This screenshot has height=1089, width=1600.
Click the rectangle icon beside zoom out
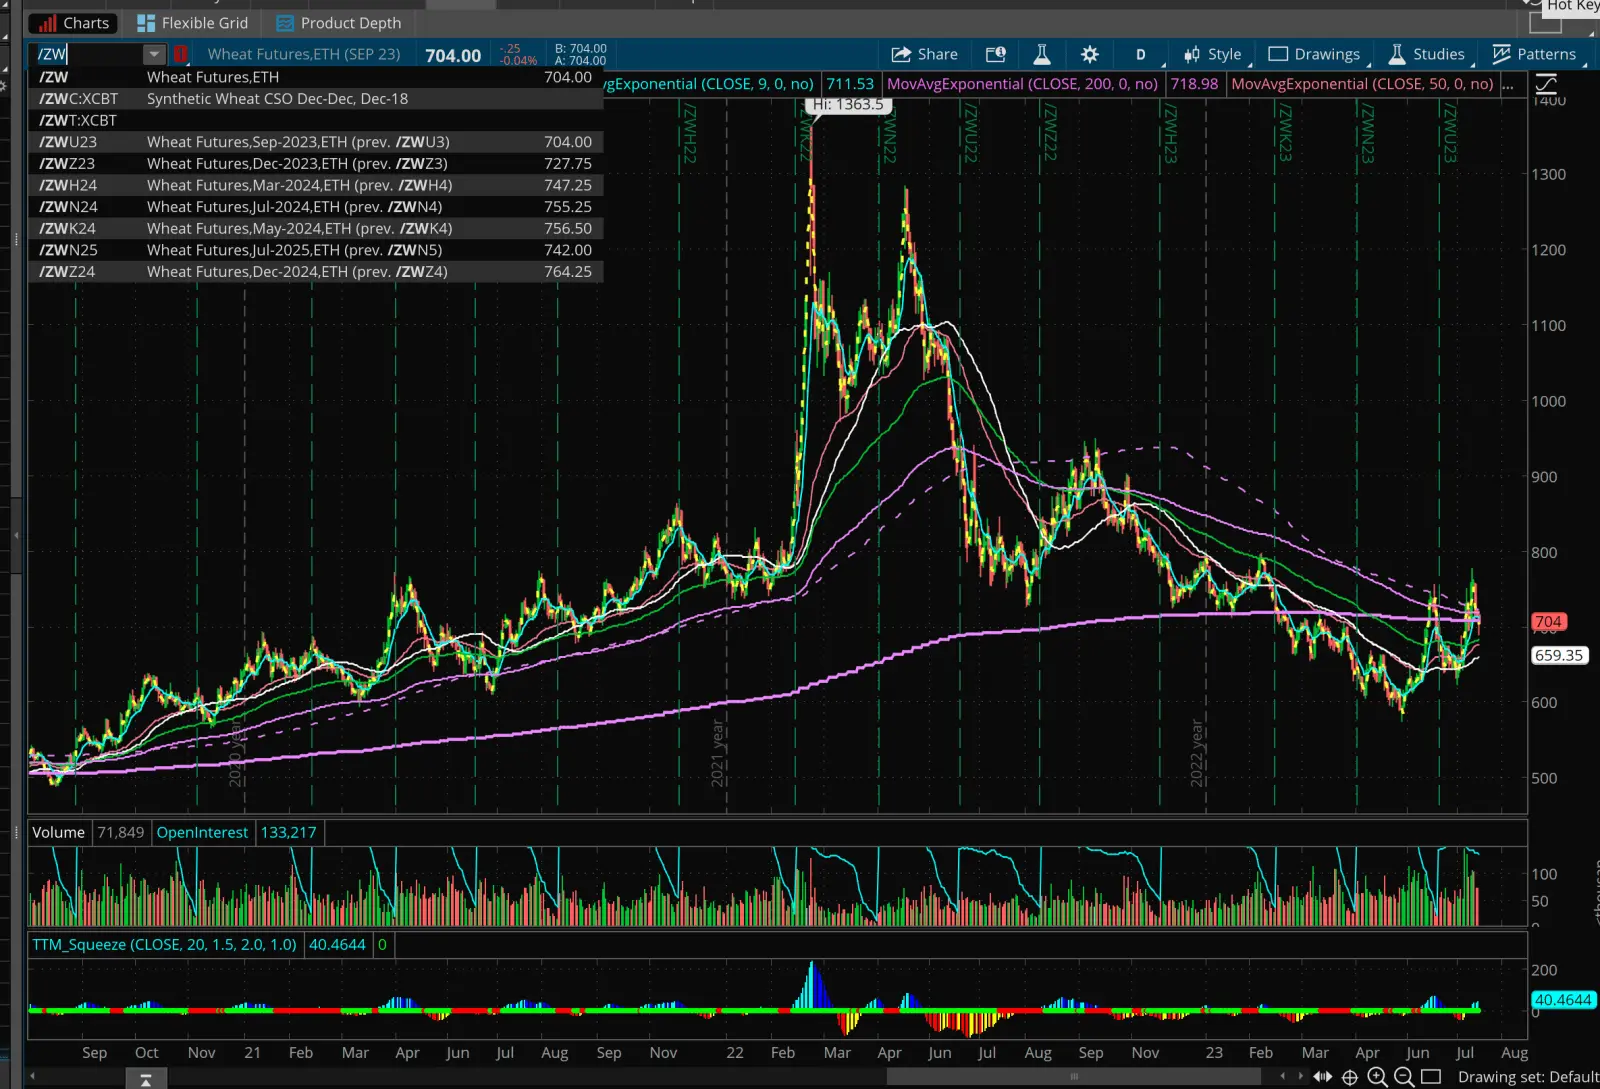click(1431, 1077)
